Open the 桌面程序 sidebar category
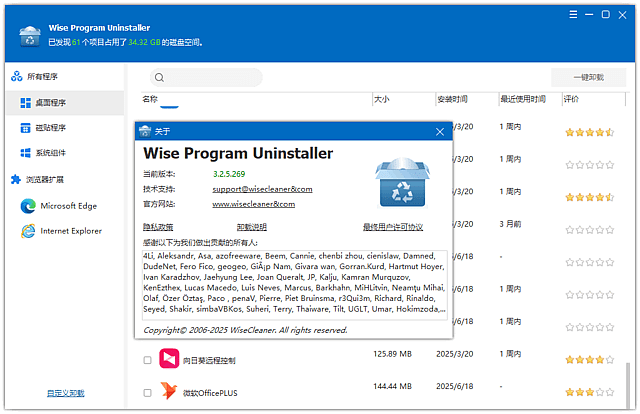This screenshot has width=640, height=414. coord(46,102)
